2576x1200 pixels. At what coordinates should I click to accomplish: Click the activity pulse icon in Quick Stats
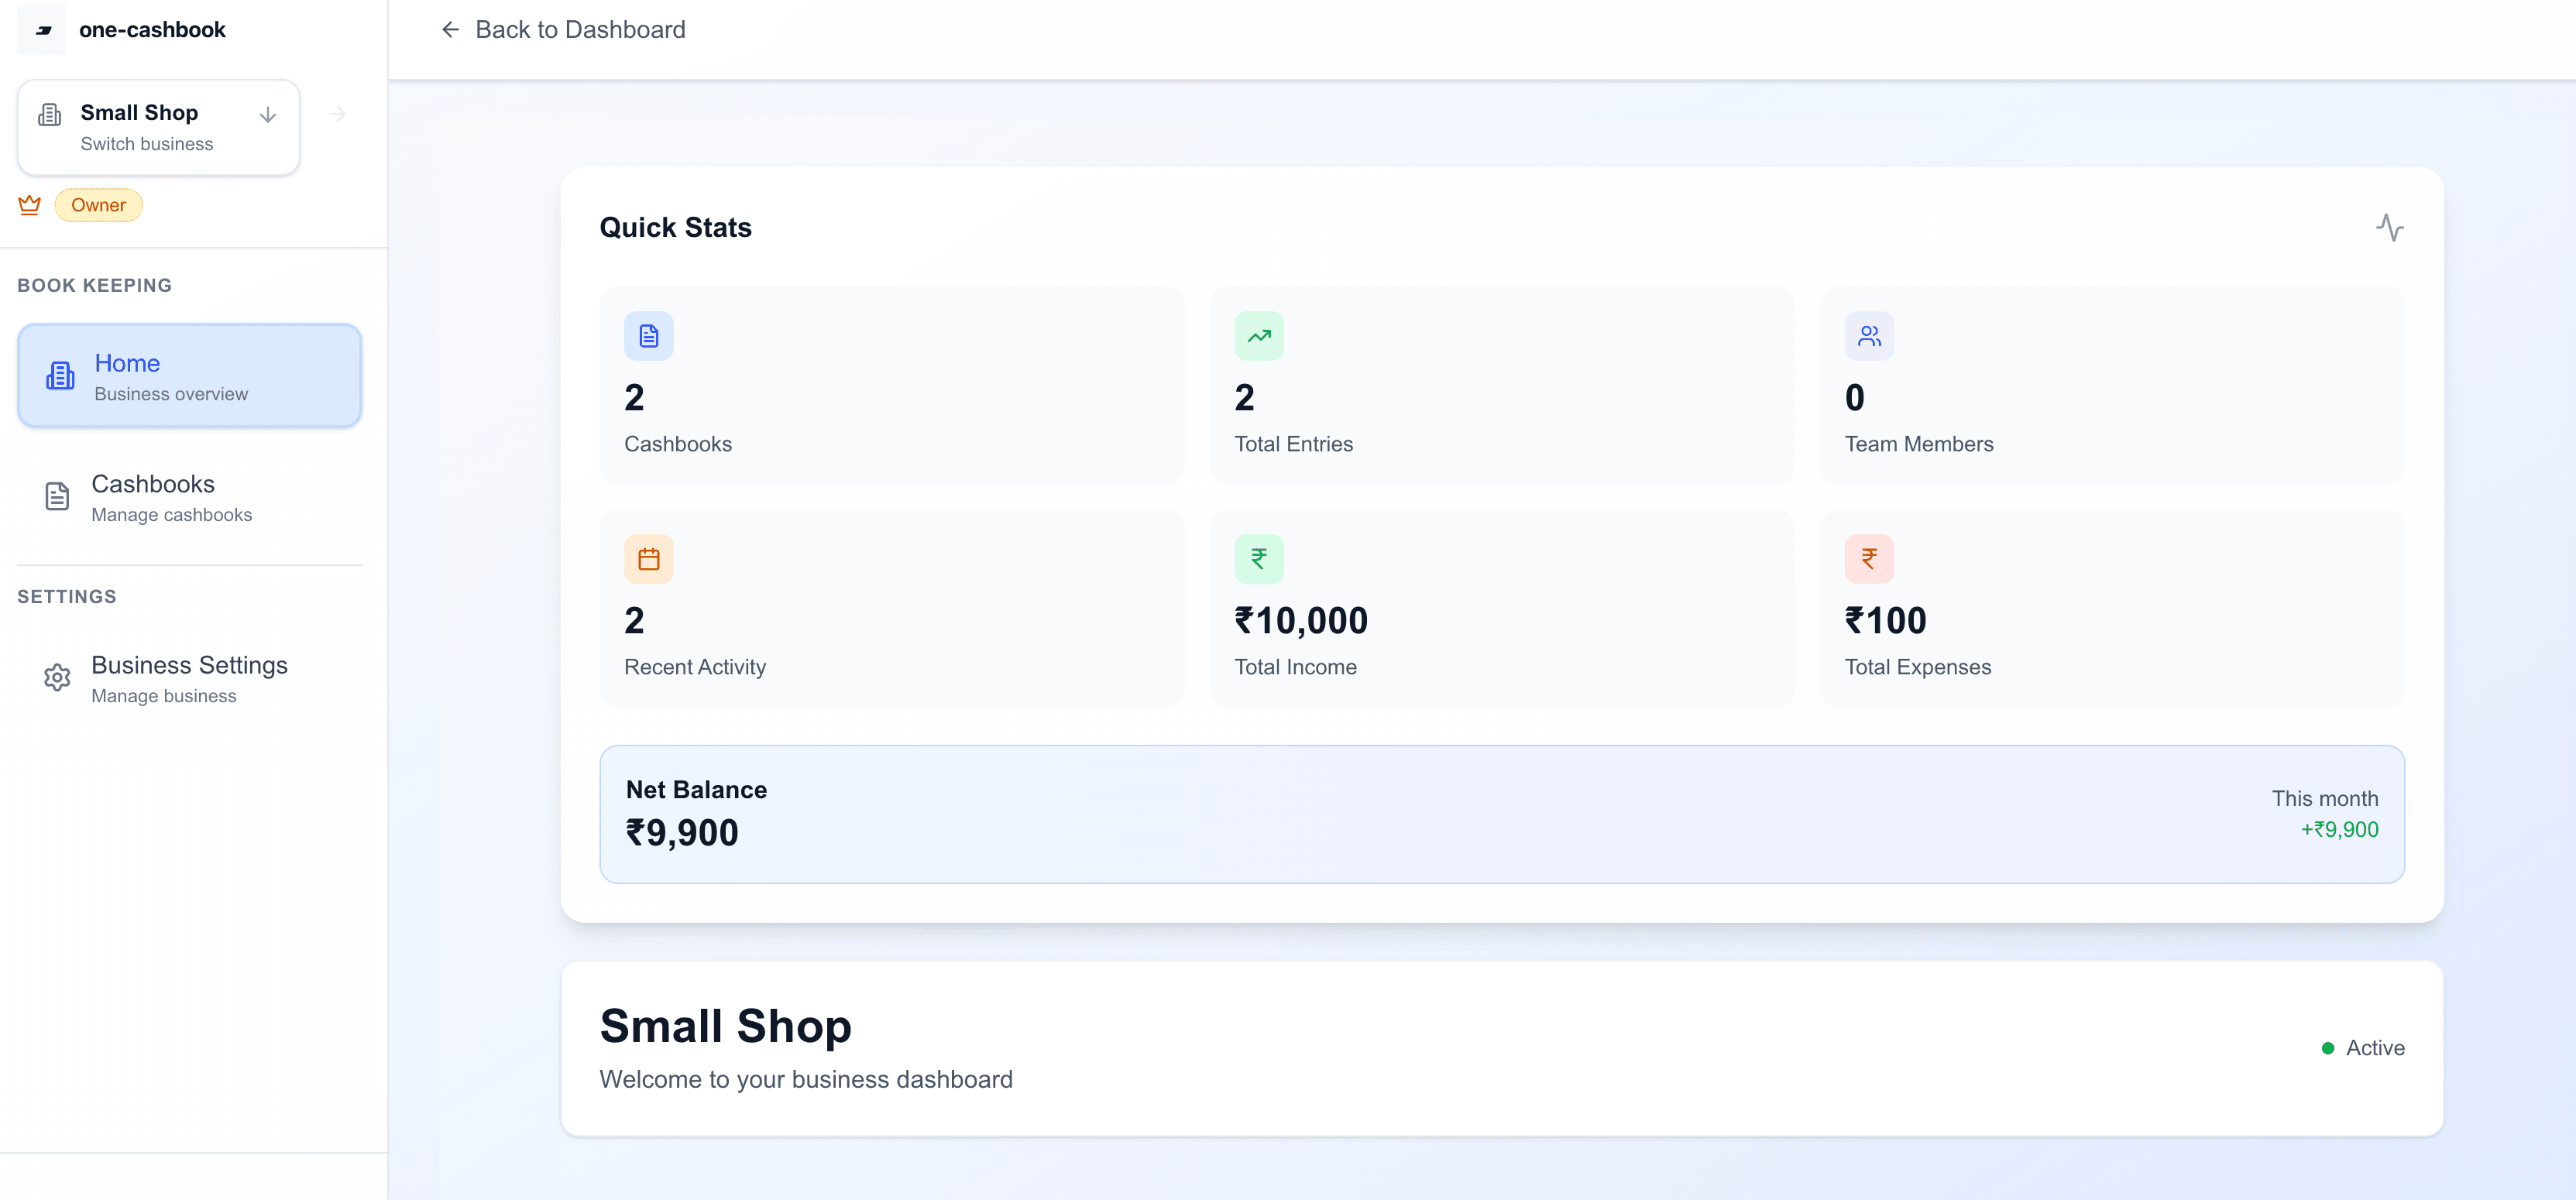point(2389,228)
